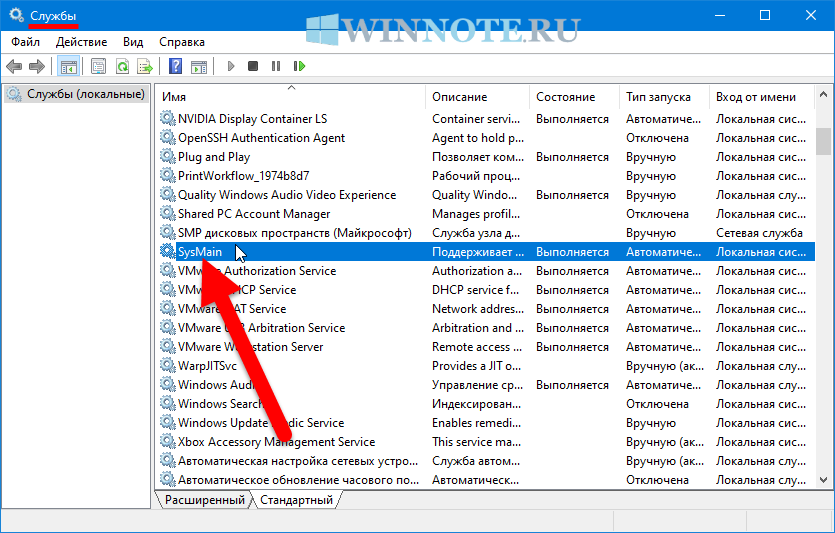Select the Xbox Accessory Management Service row
Viewport: 835px width, 533px height.
[x=487, y=442]
